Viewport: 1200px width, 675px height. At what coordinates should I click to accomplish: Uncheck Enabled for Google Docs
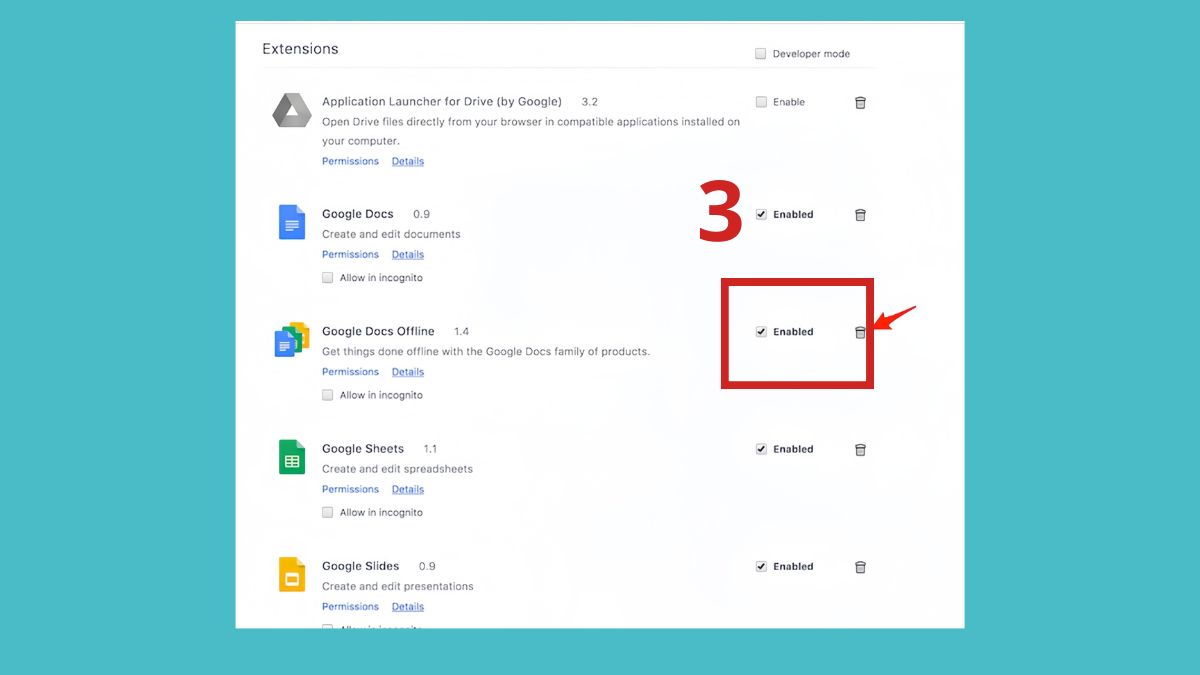[x=761, y=214]
